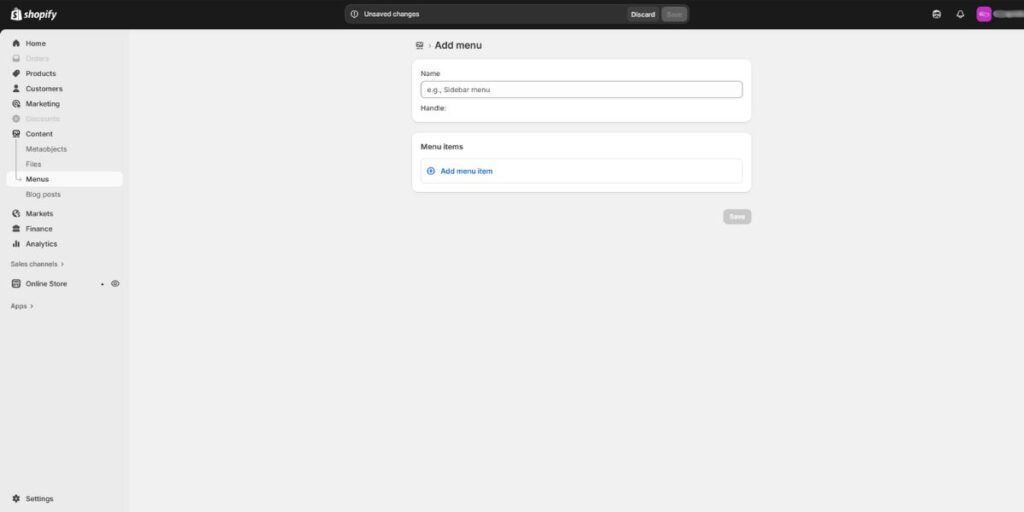Collapse the Content section in sidebar
This screenshot has height=512, width=1024.
click(x=39, y=134)
